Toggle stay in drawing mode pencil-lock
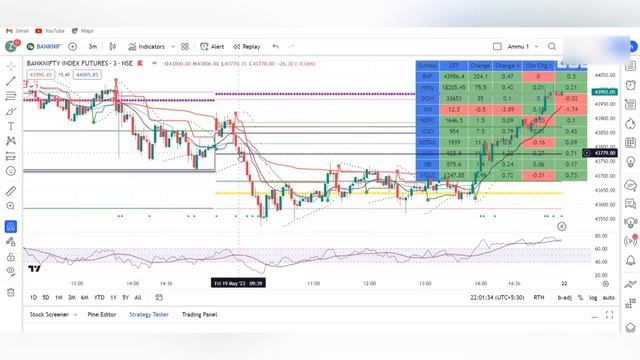Viewport: 640px width, 360px height. pos(11,242)
